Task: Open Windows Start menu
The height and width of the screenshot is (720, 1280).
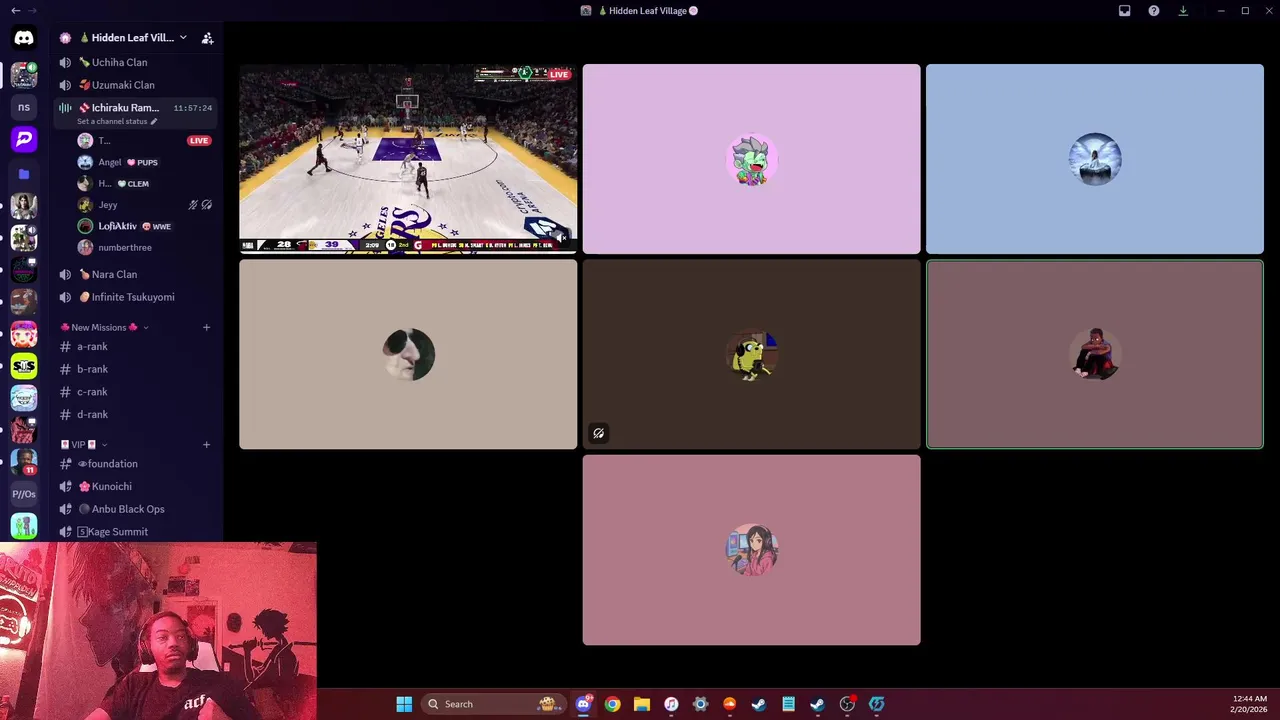Action: (x=404, y=704)
